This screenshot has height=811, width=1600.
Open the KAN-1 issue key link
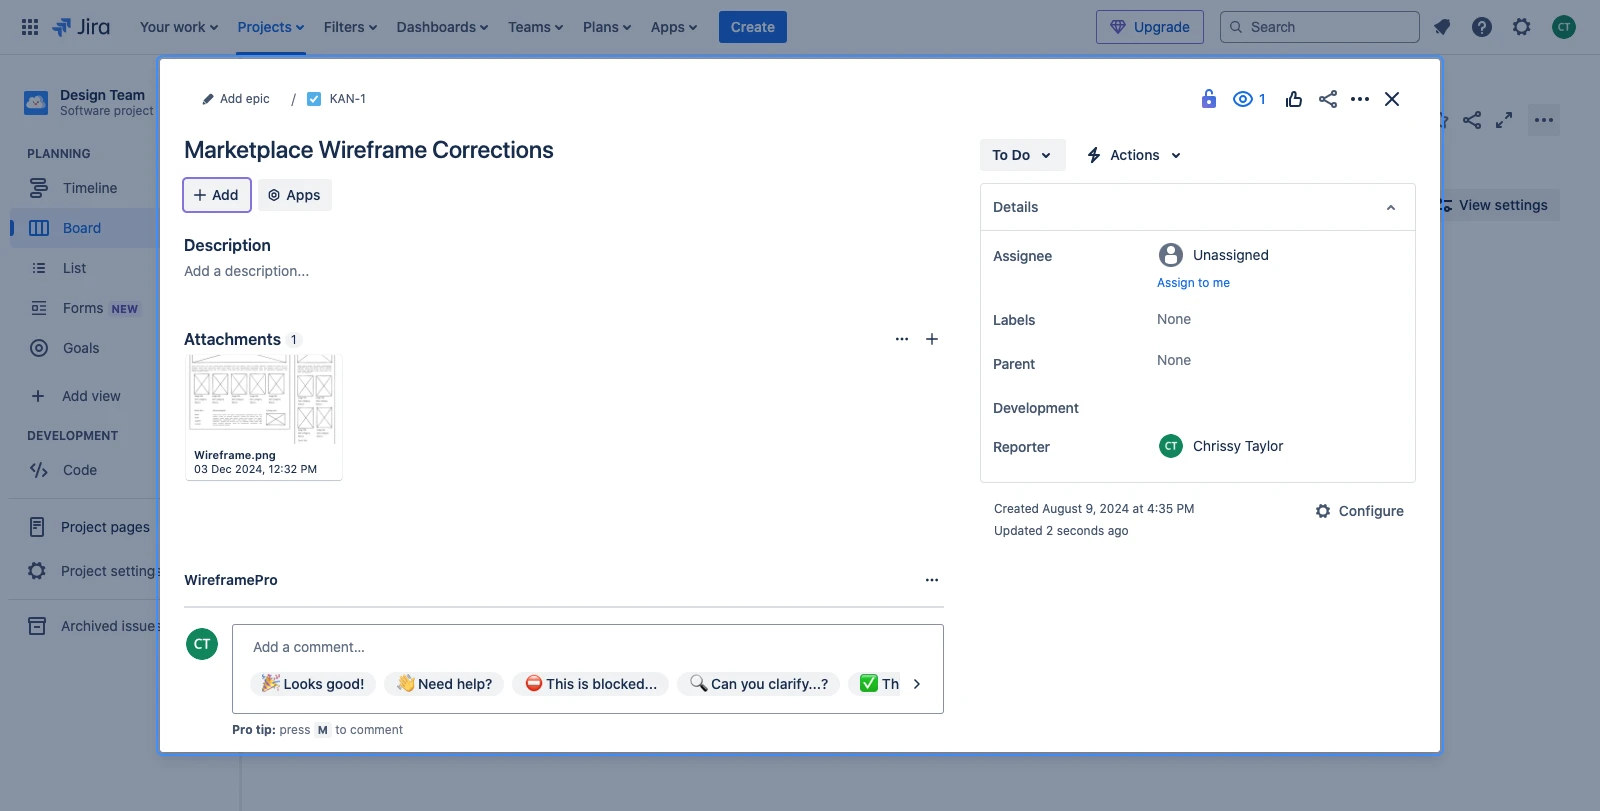click(347, 99)
